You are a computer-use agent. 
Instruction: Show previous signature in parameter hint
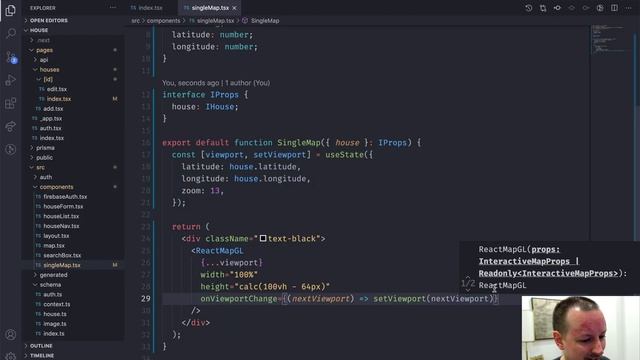pyautogui.click(x=468, y=278)
